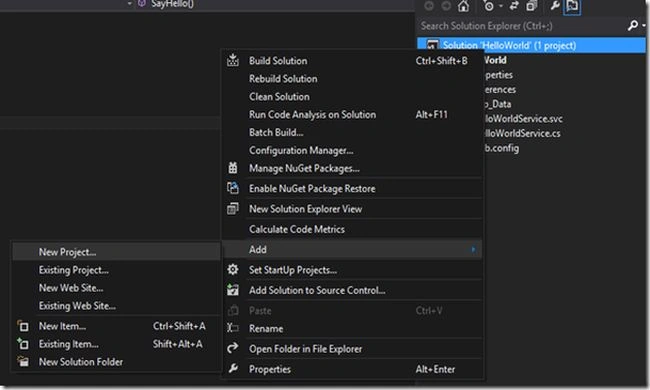Click the Manage NuGet Packages icon
This screenshot has height=390, width=650.
point(233,168)
